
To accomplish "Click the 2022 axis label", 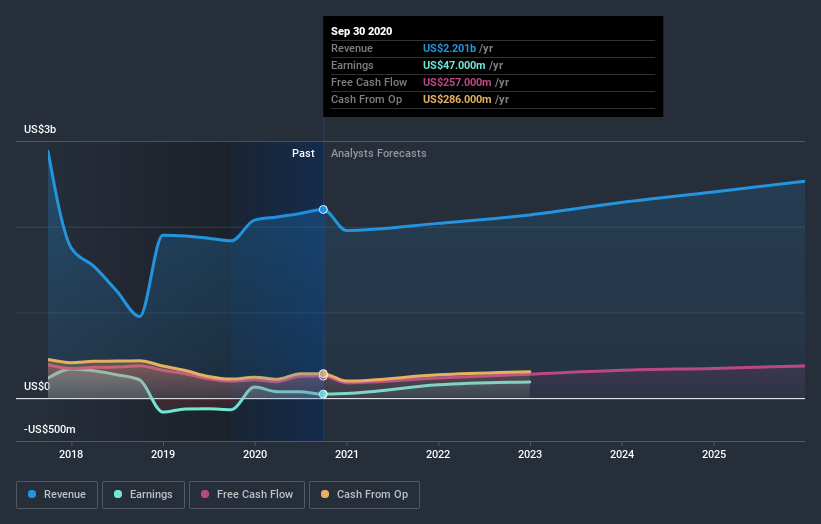I will [x=438, y=454].
